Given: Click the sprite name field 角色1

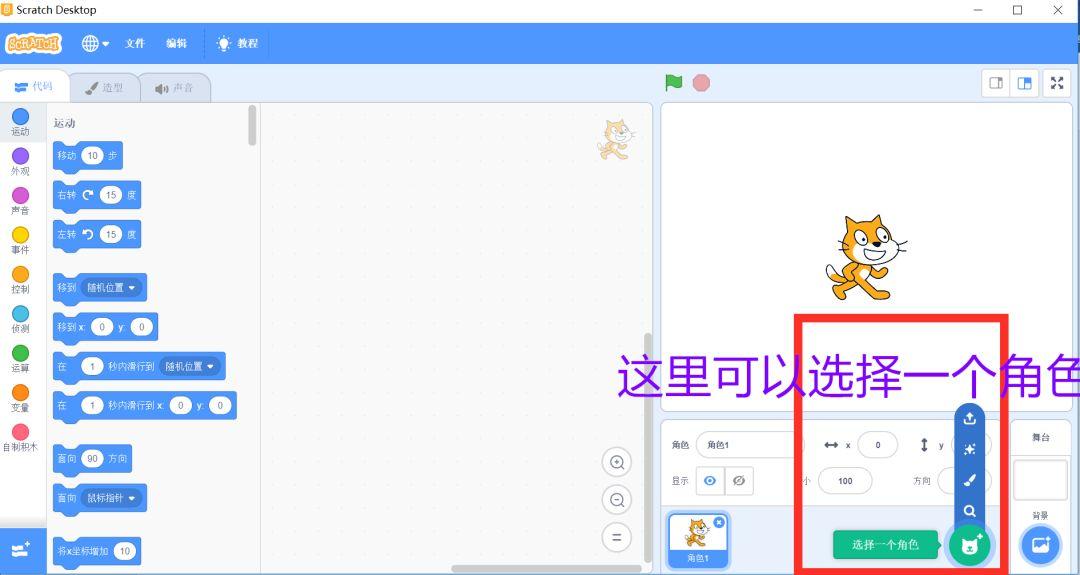Looking at the screenshot, I should coord(749,445).
